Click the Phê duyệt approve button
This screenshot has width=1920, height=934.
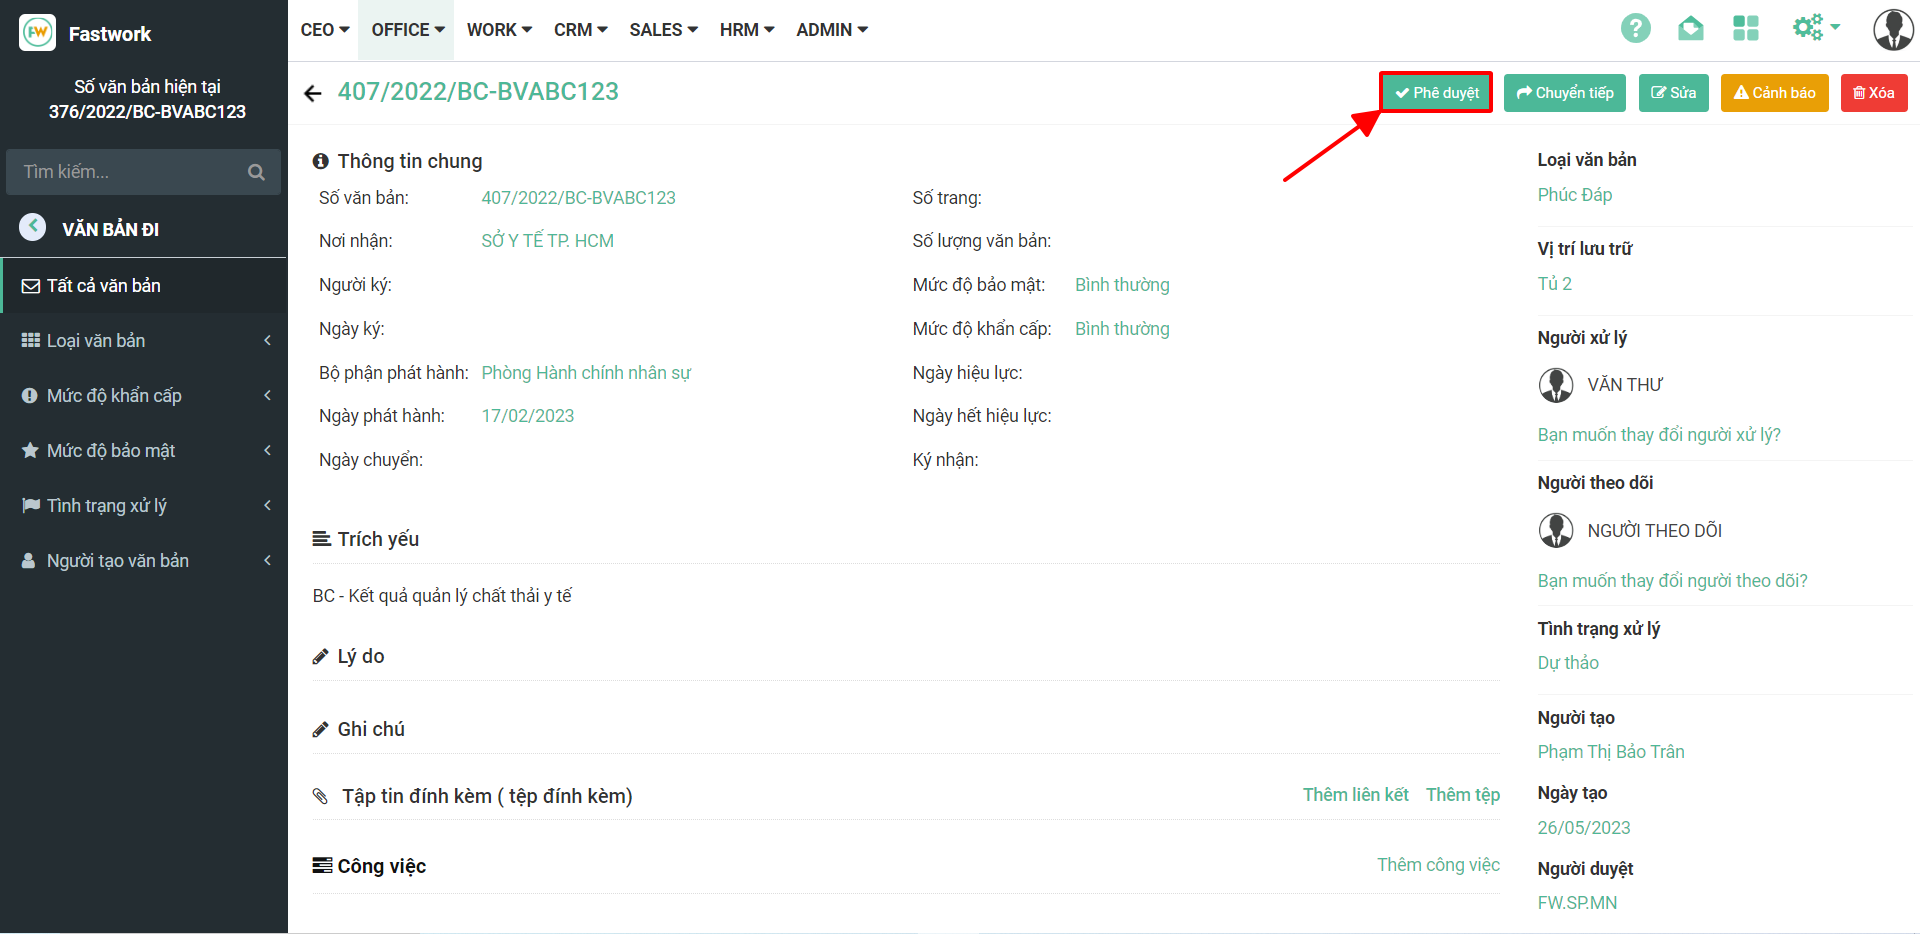(x=1436, y=93)
